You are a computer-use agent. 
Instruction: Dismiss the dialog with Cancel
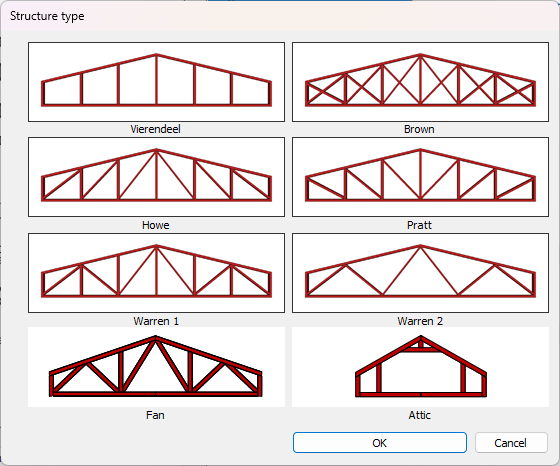511,443
